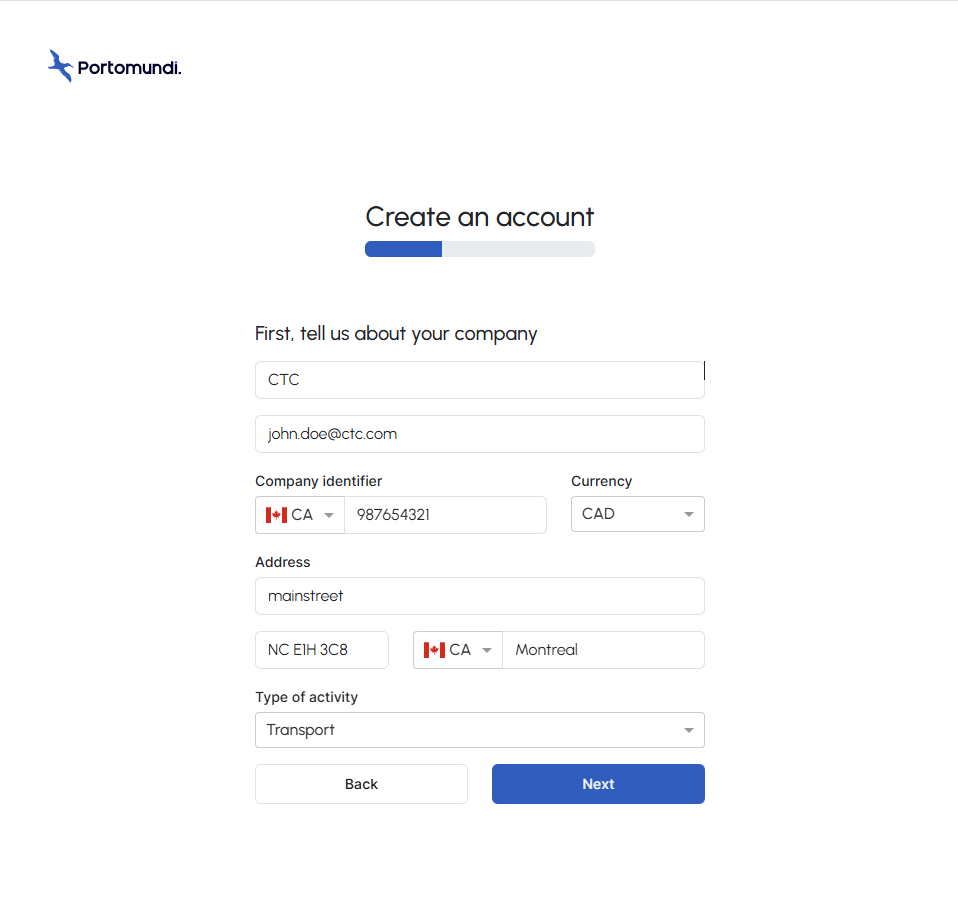Click postal code field NC E1H 3C8

[321, 650]
